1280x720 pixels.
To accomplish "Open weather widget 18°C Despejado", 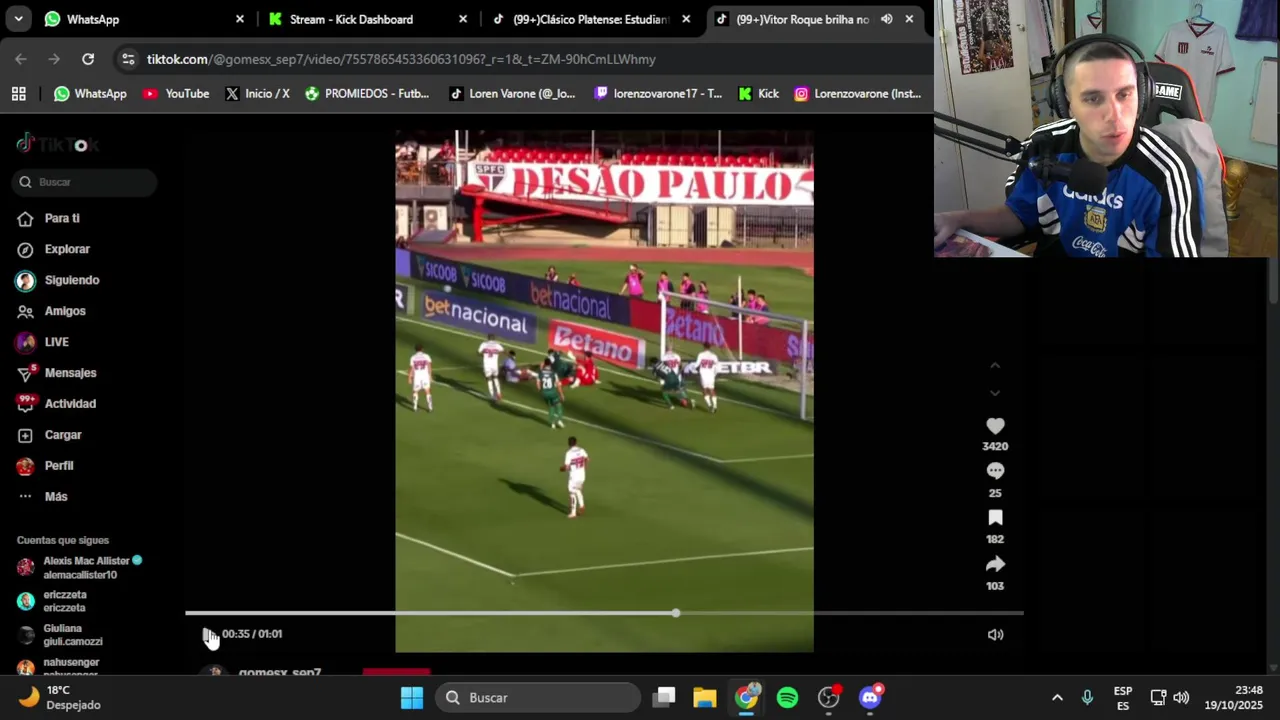I will point(60,697).
